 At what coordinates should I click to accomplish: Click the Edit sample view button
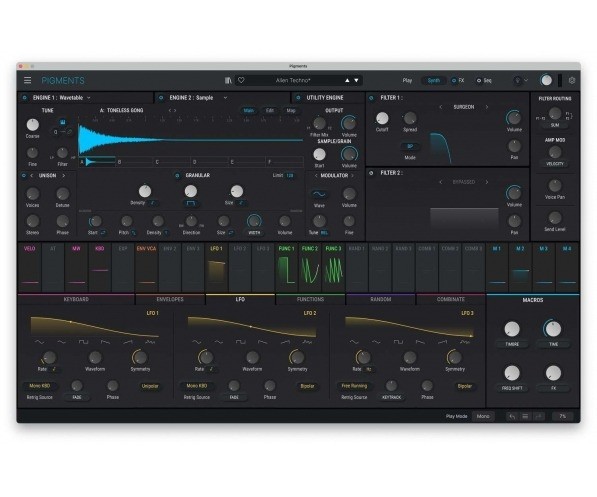(x=270, y=110)
